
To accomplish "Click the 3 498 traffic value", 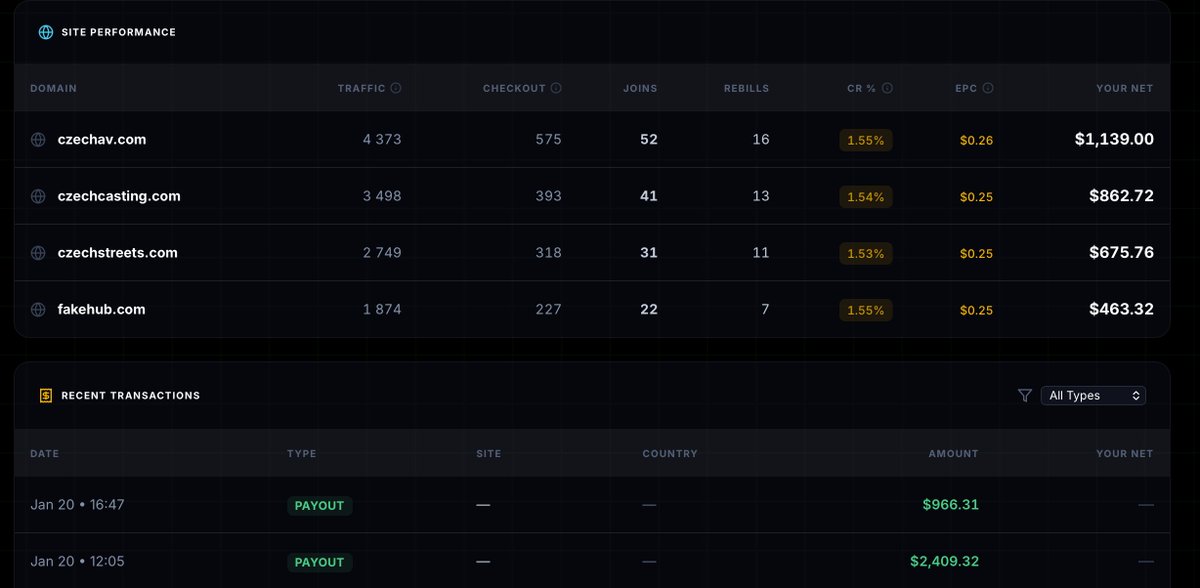I will pyautogui.click(x=382, y=197).
